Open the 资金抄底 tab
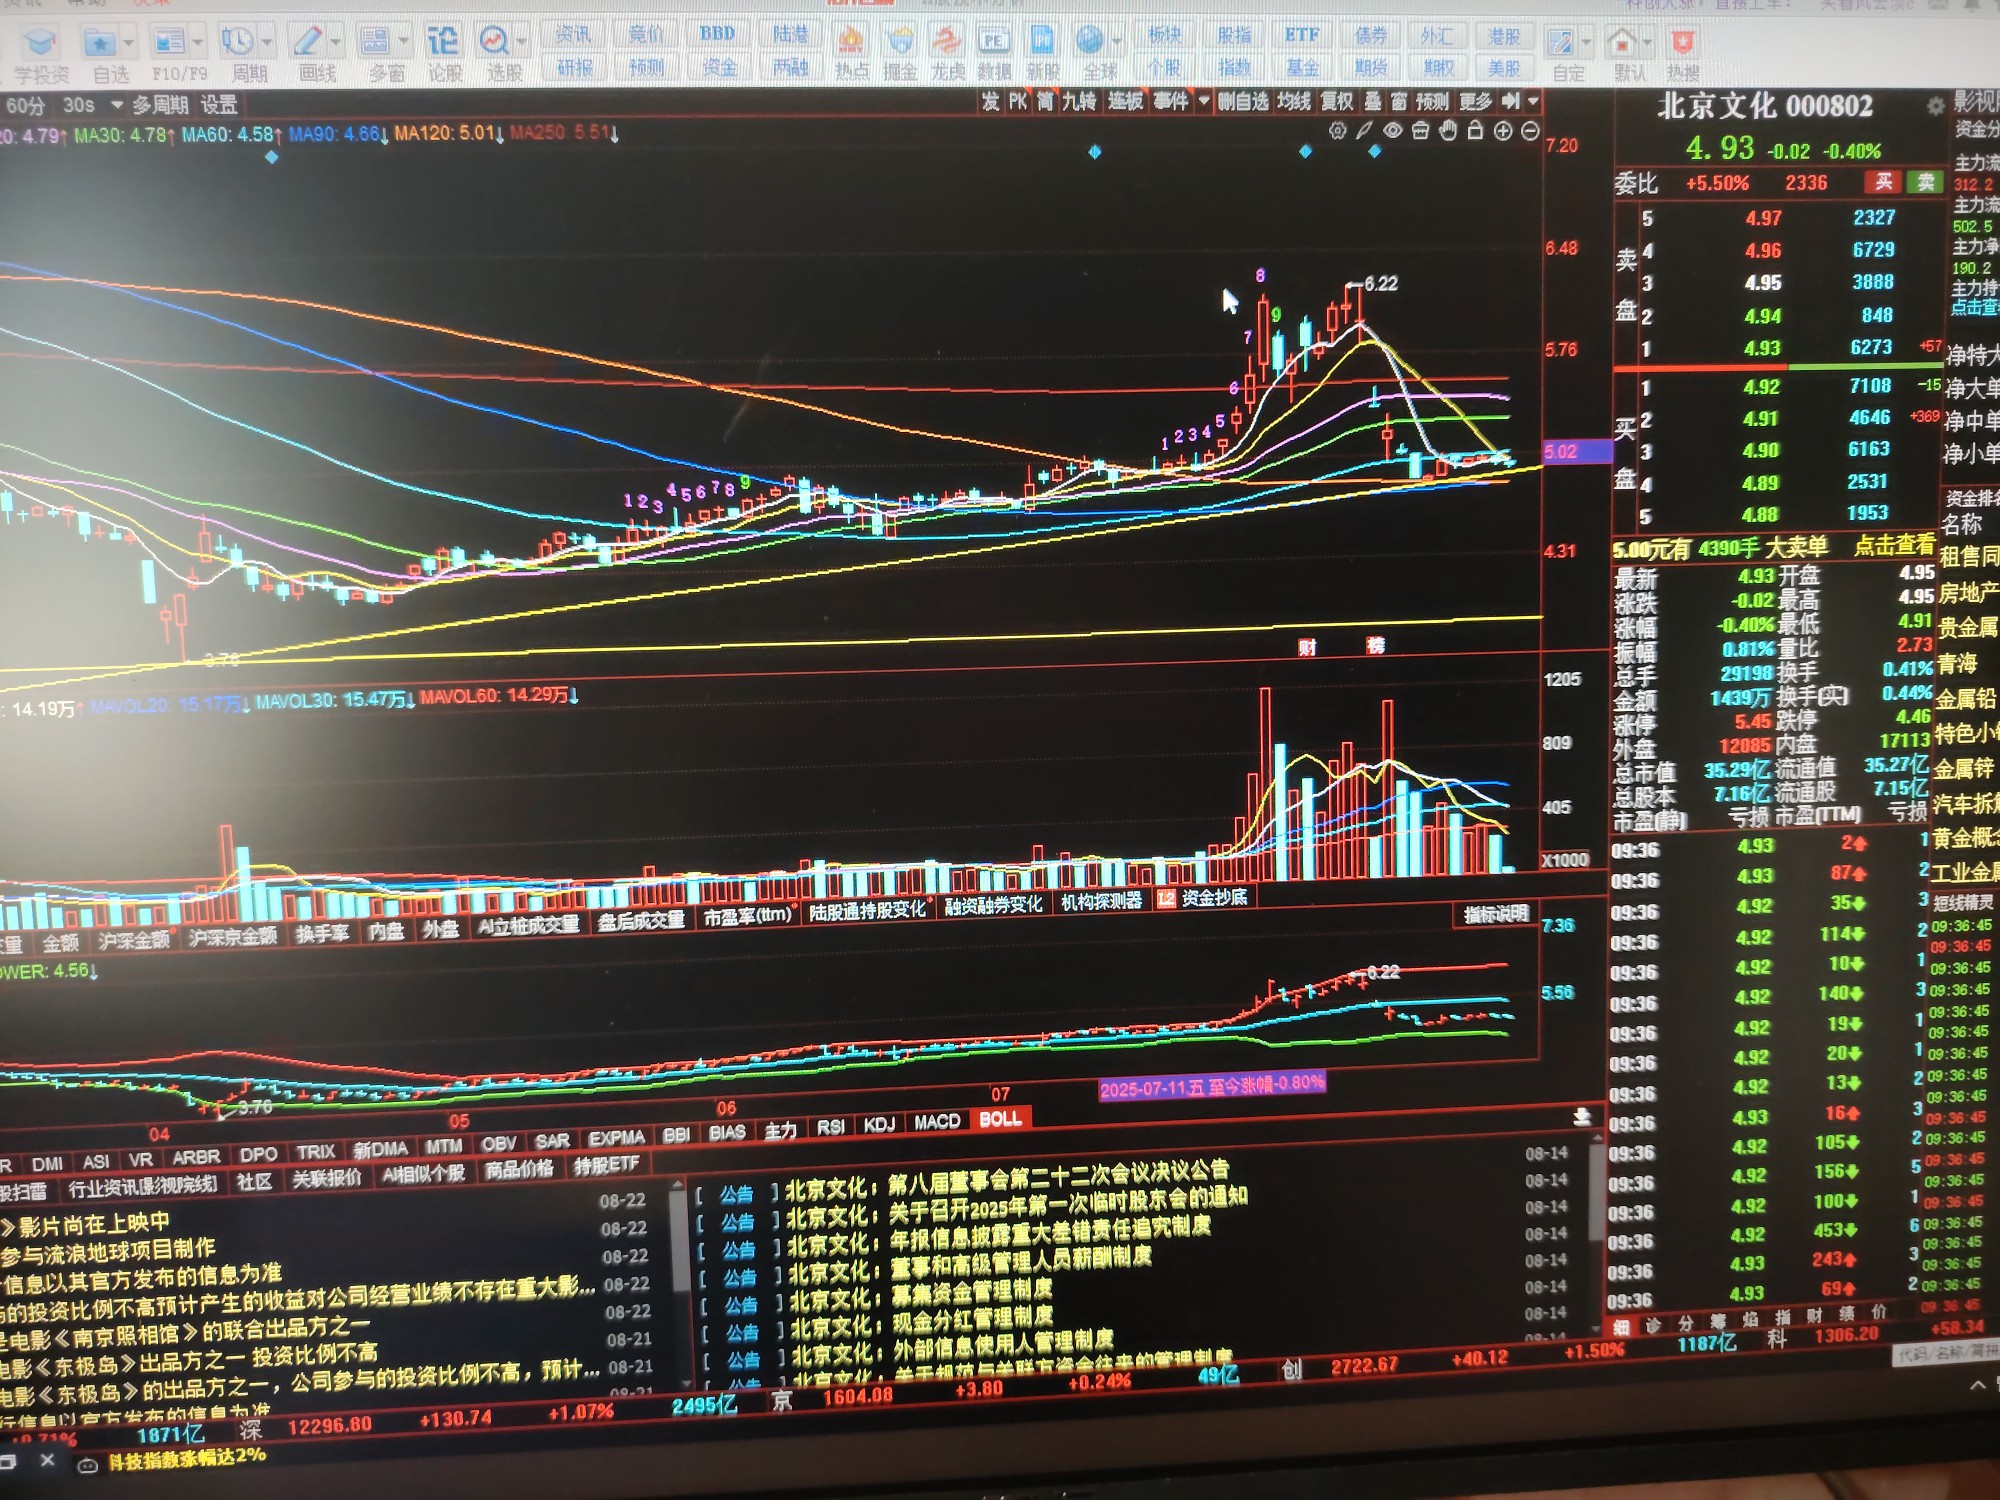2000x1500 pixels. (1204, 898)
